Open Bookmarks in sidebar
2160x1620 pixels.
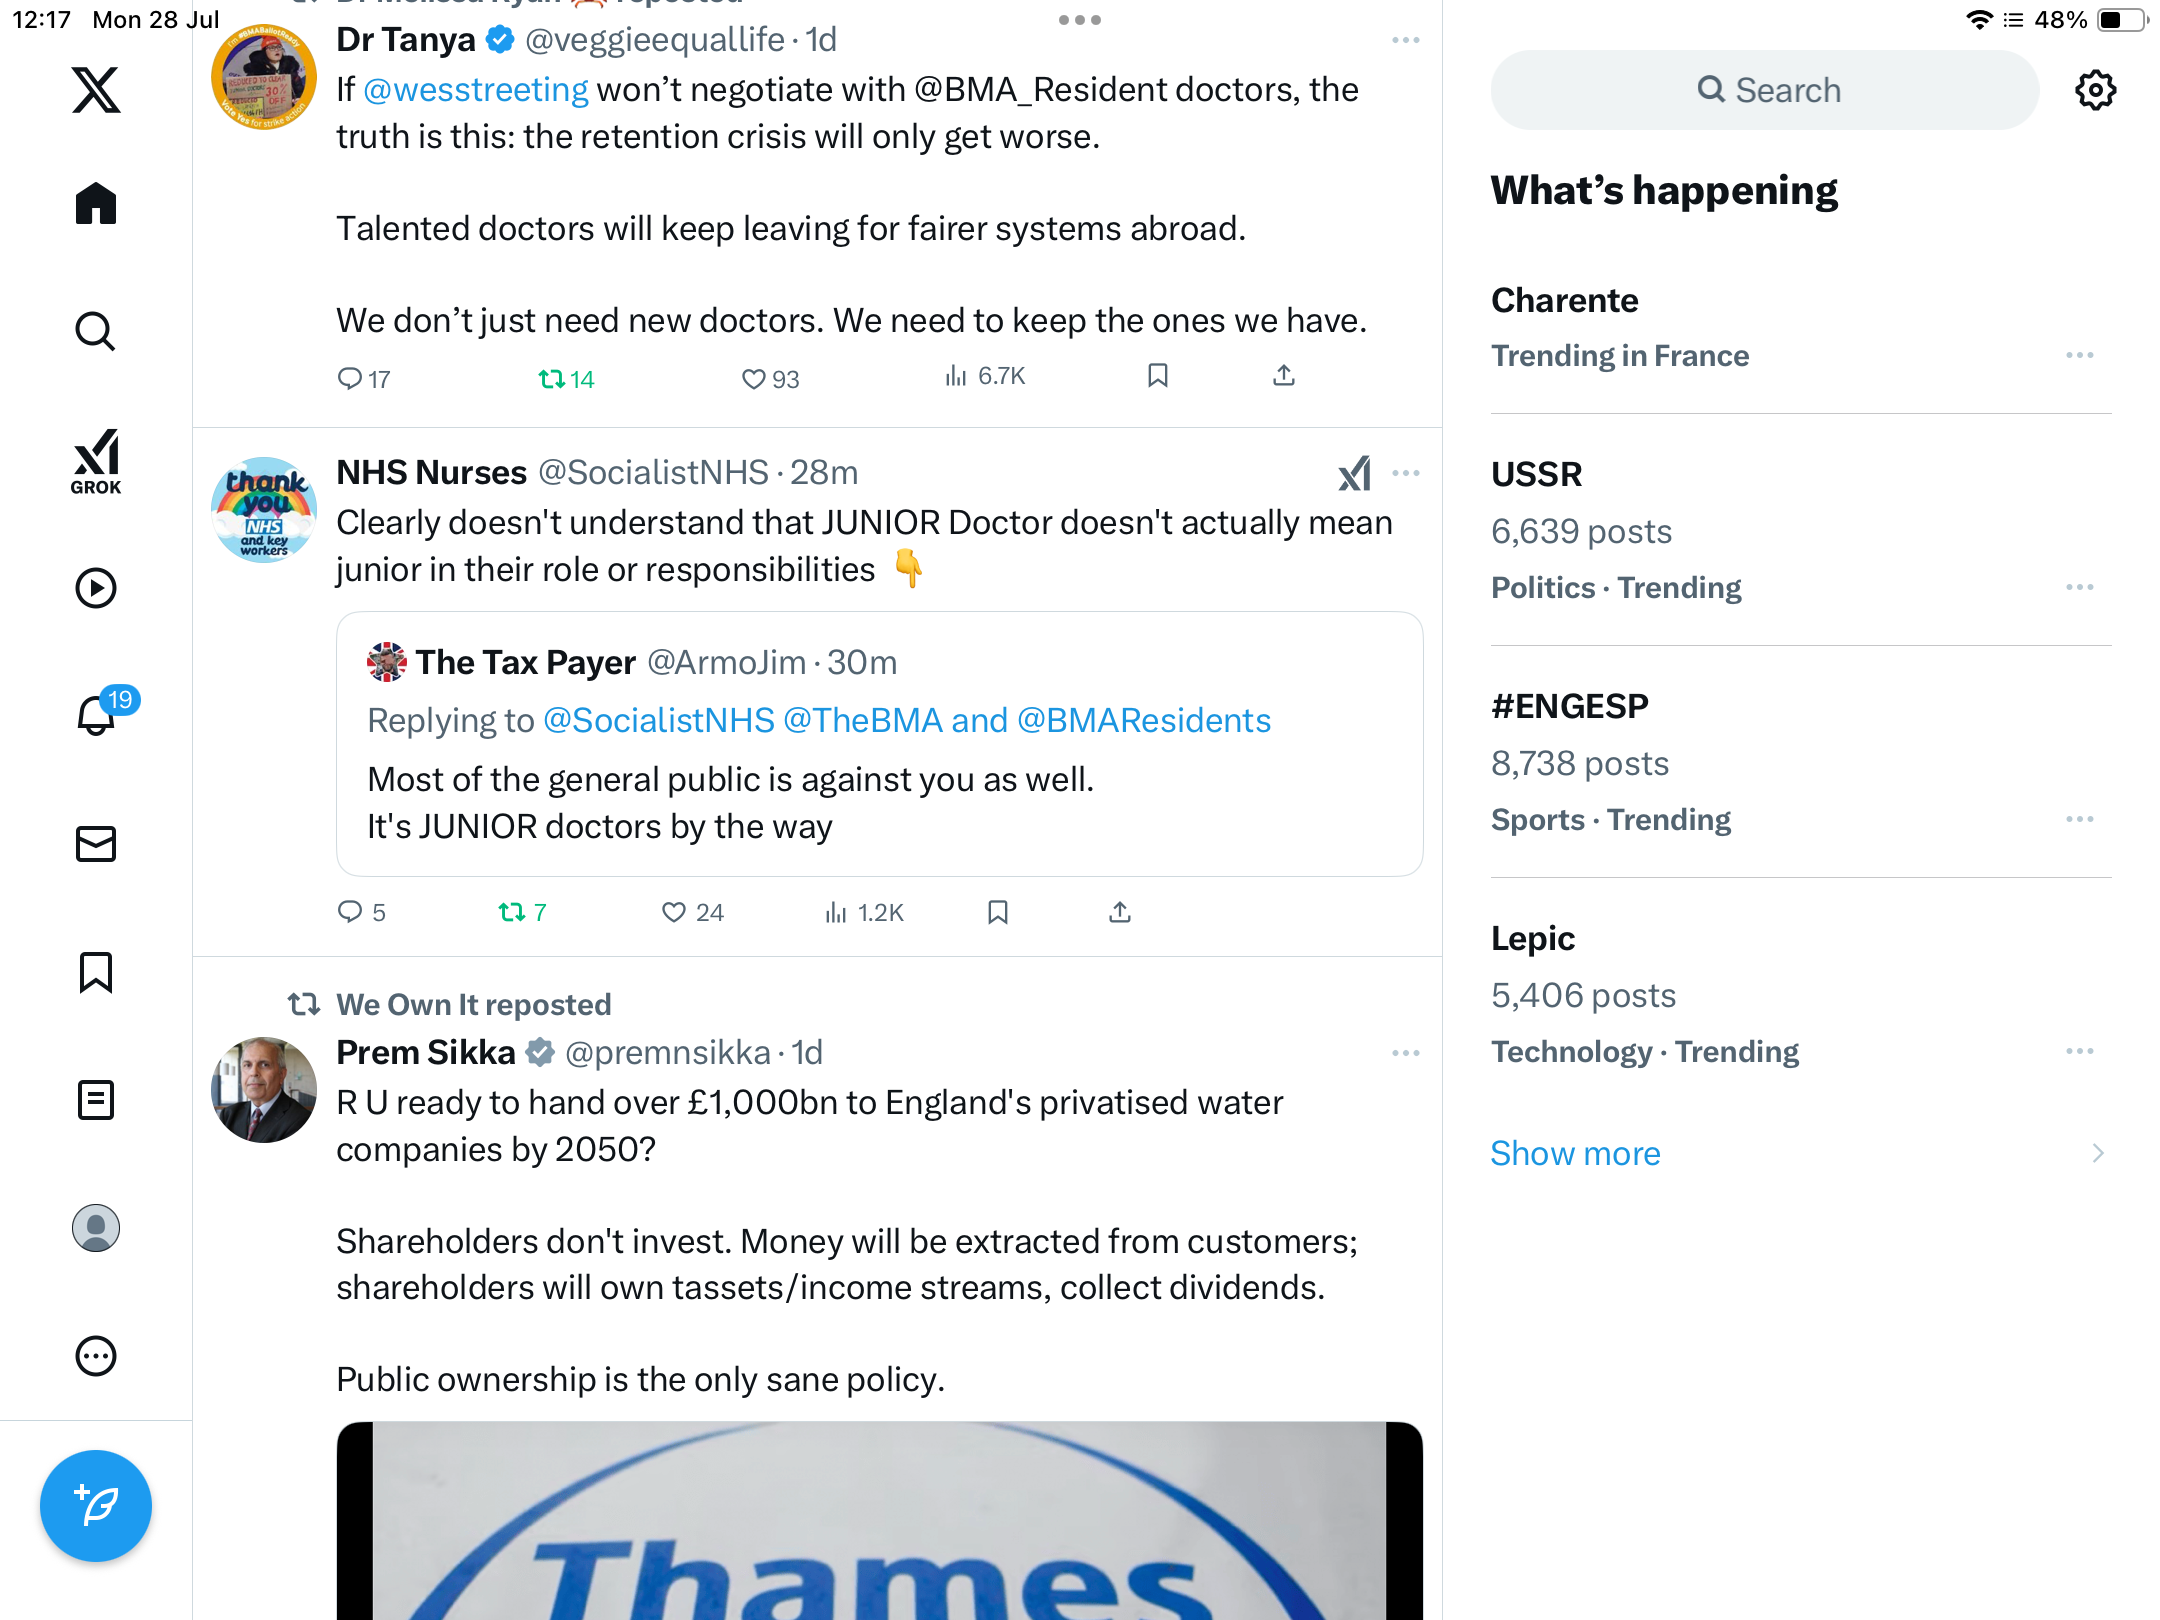point(96,972)
